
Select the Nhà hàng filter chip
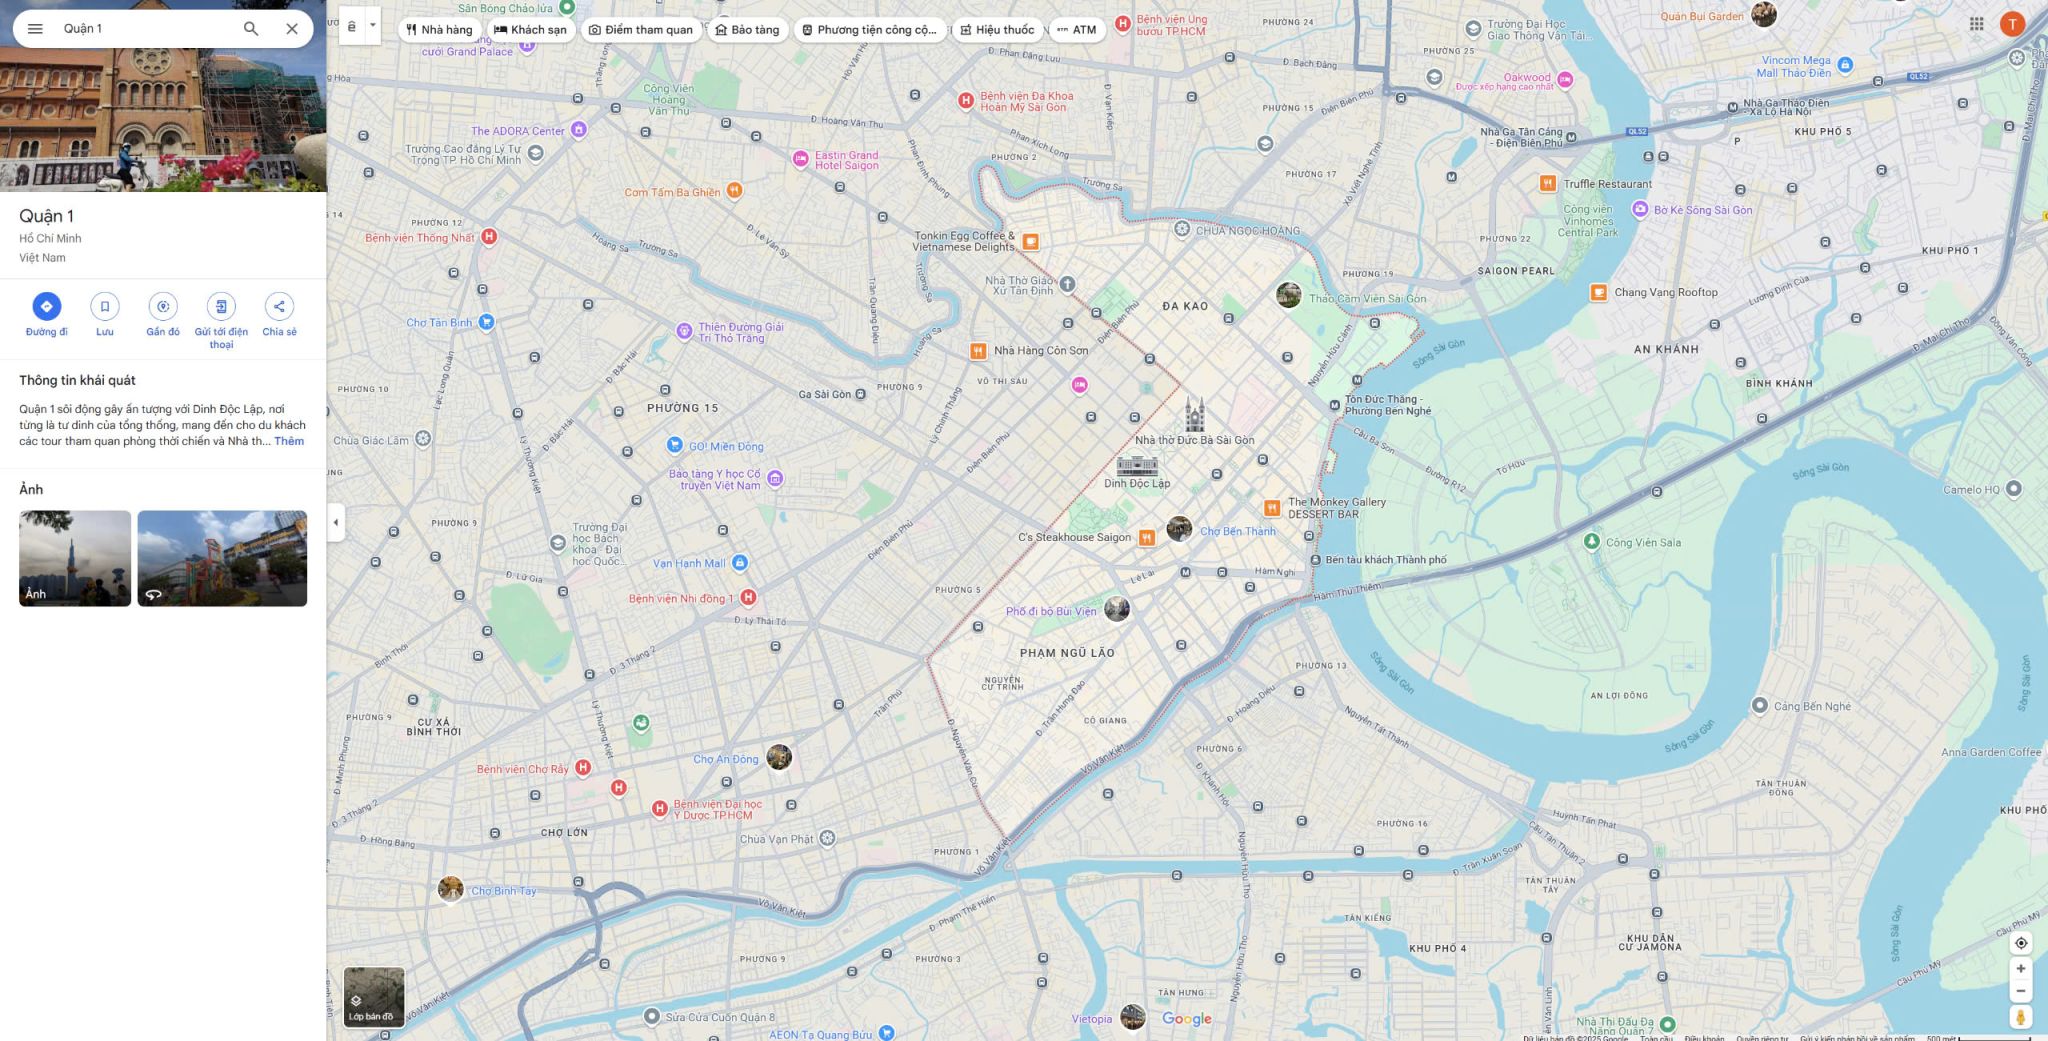tap(439, 30)
